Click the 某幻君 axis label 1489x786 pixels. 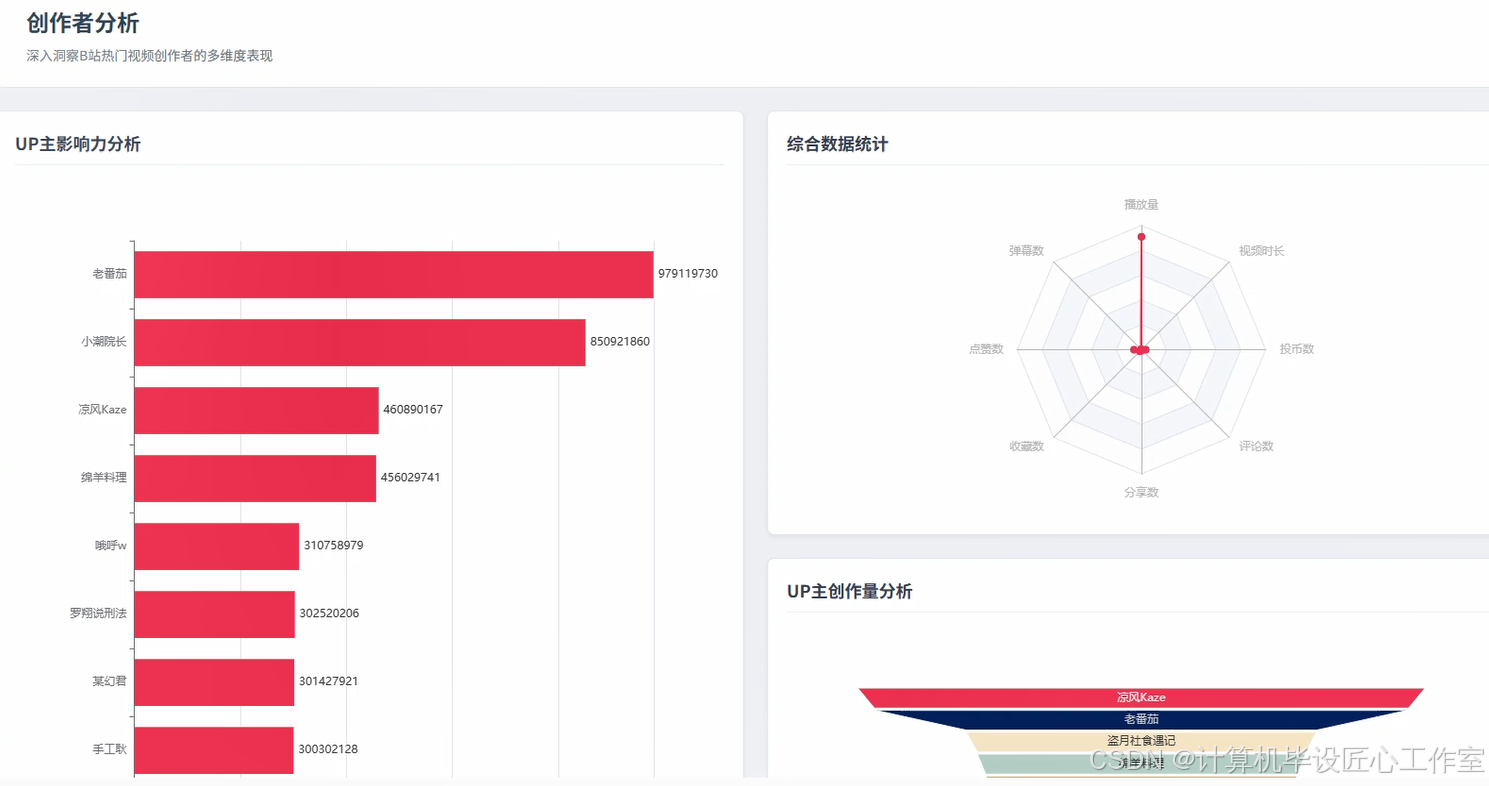click(x=110, y=682)
